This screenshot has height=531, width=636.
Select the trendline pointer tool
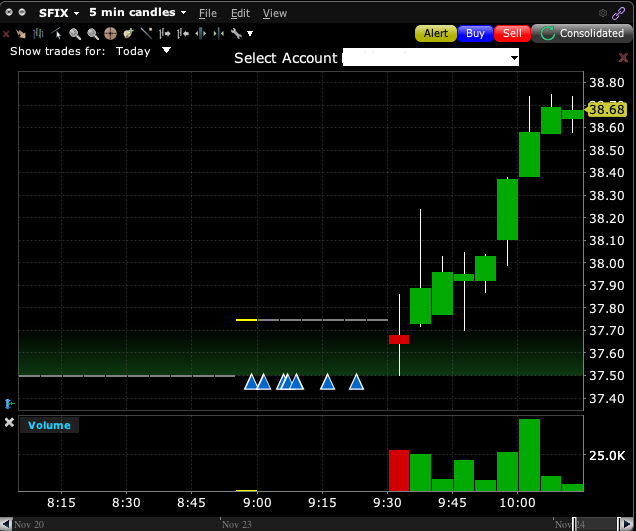56,34
